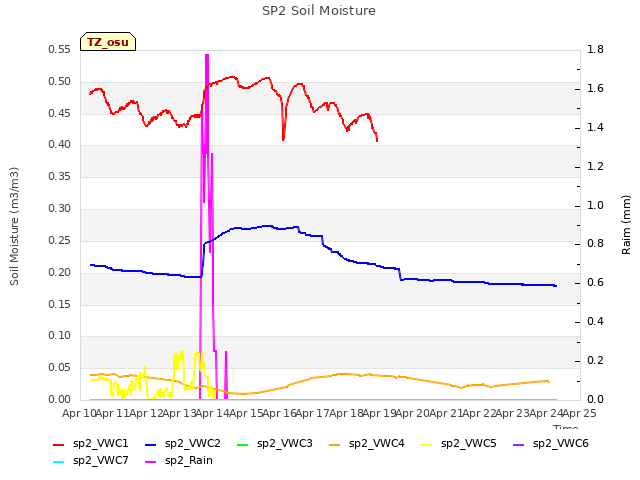Click the Apr 20 date tick label
This screenshot has height=480, width=640.
point(413,413)
